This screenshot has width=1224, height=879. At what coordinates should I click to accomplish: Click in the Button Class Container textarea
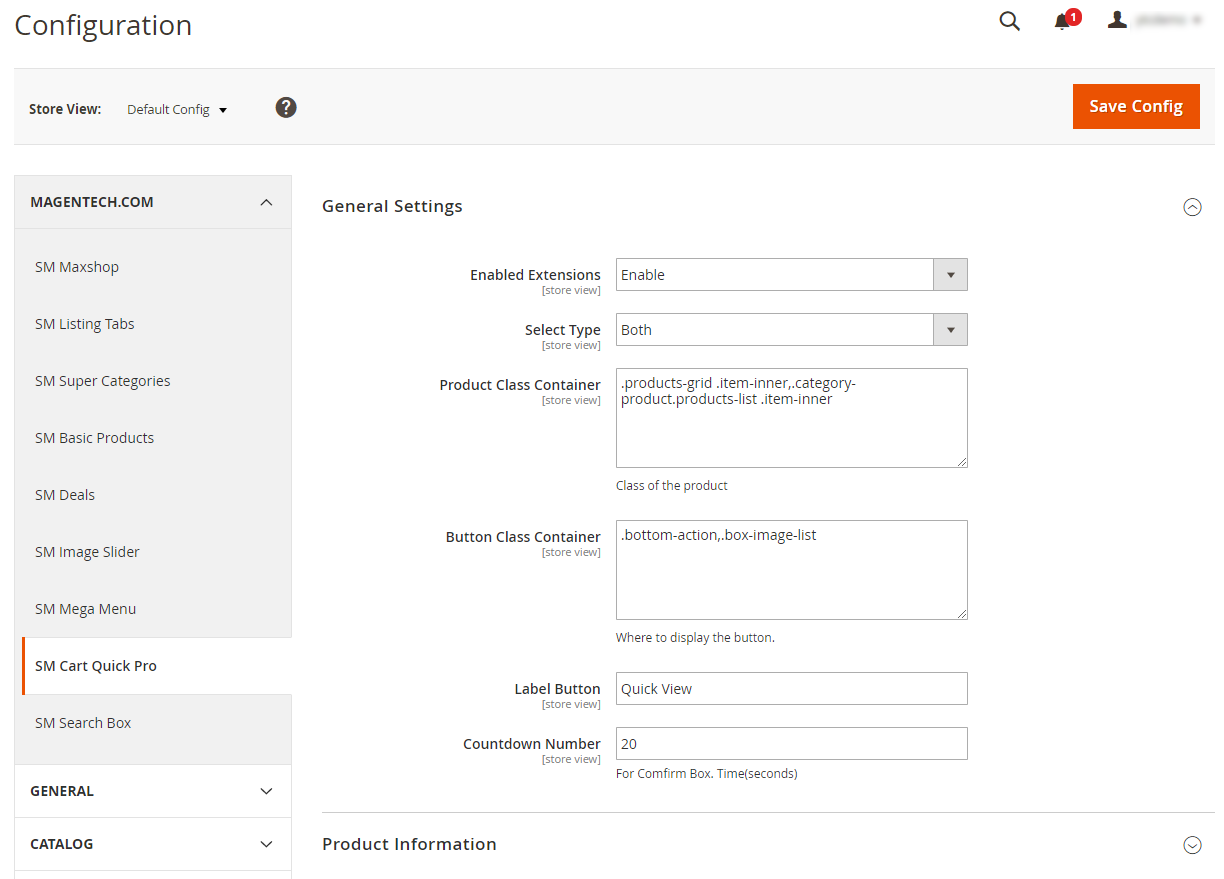point(791,570)
